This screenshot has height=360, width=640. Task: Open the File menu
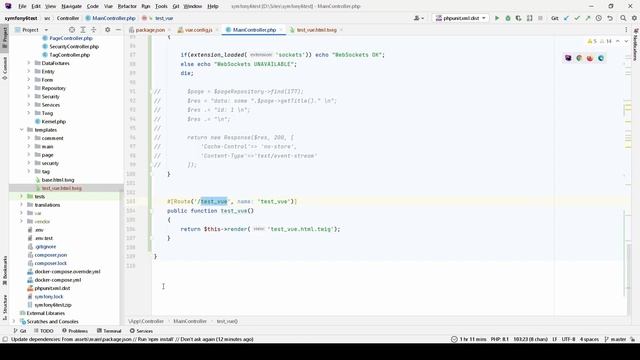pyautogui.click(x=22, y=6)
